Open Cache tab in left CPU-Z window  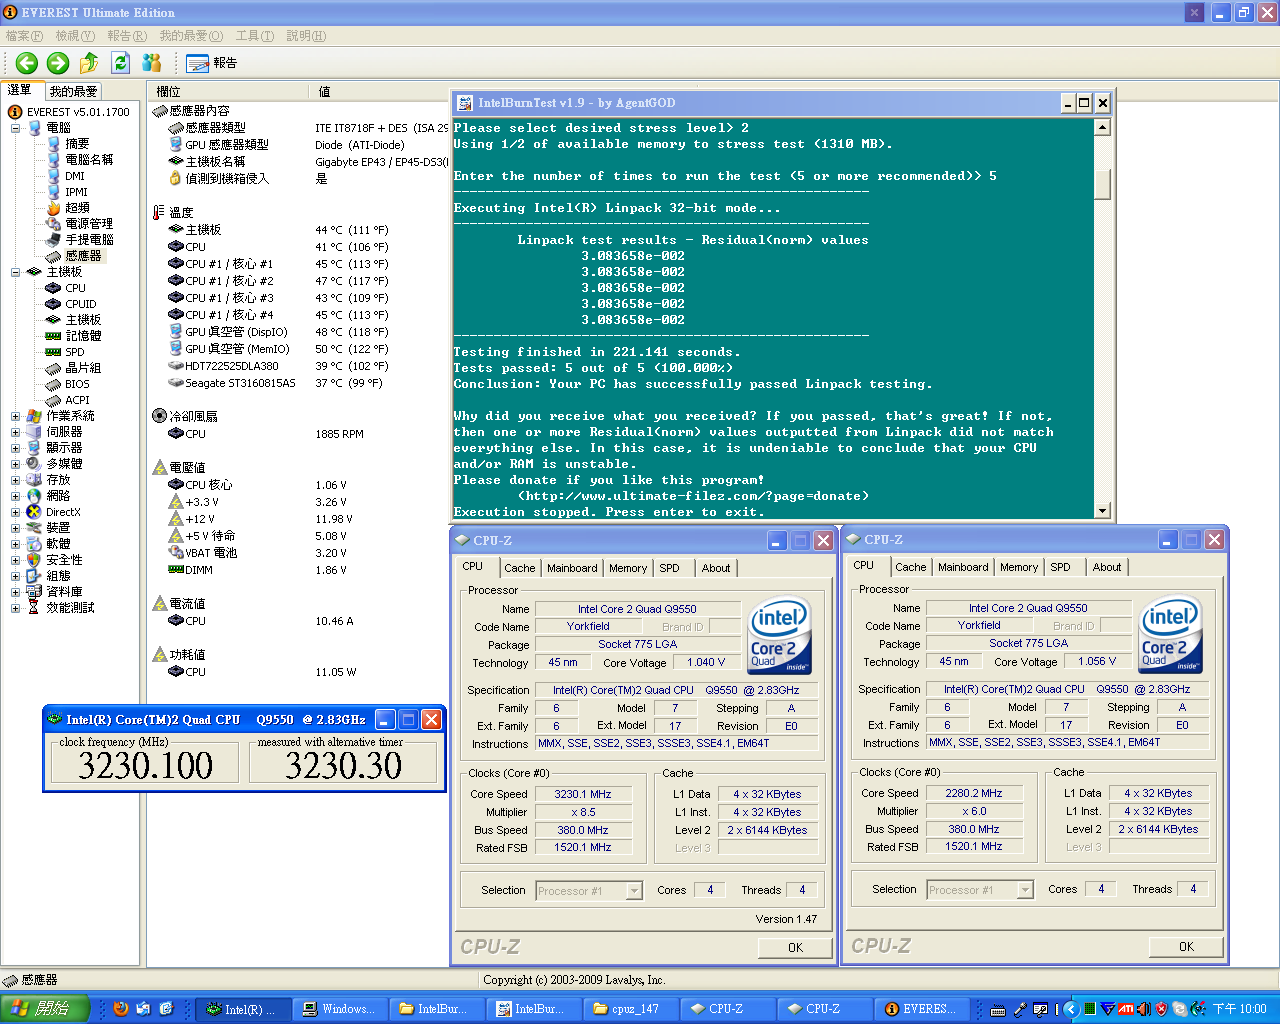pyautogui.click(x=519, y=568)
